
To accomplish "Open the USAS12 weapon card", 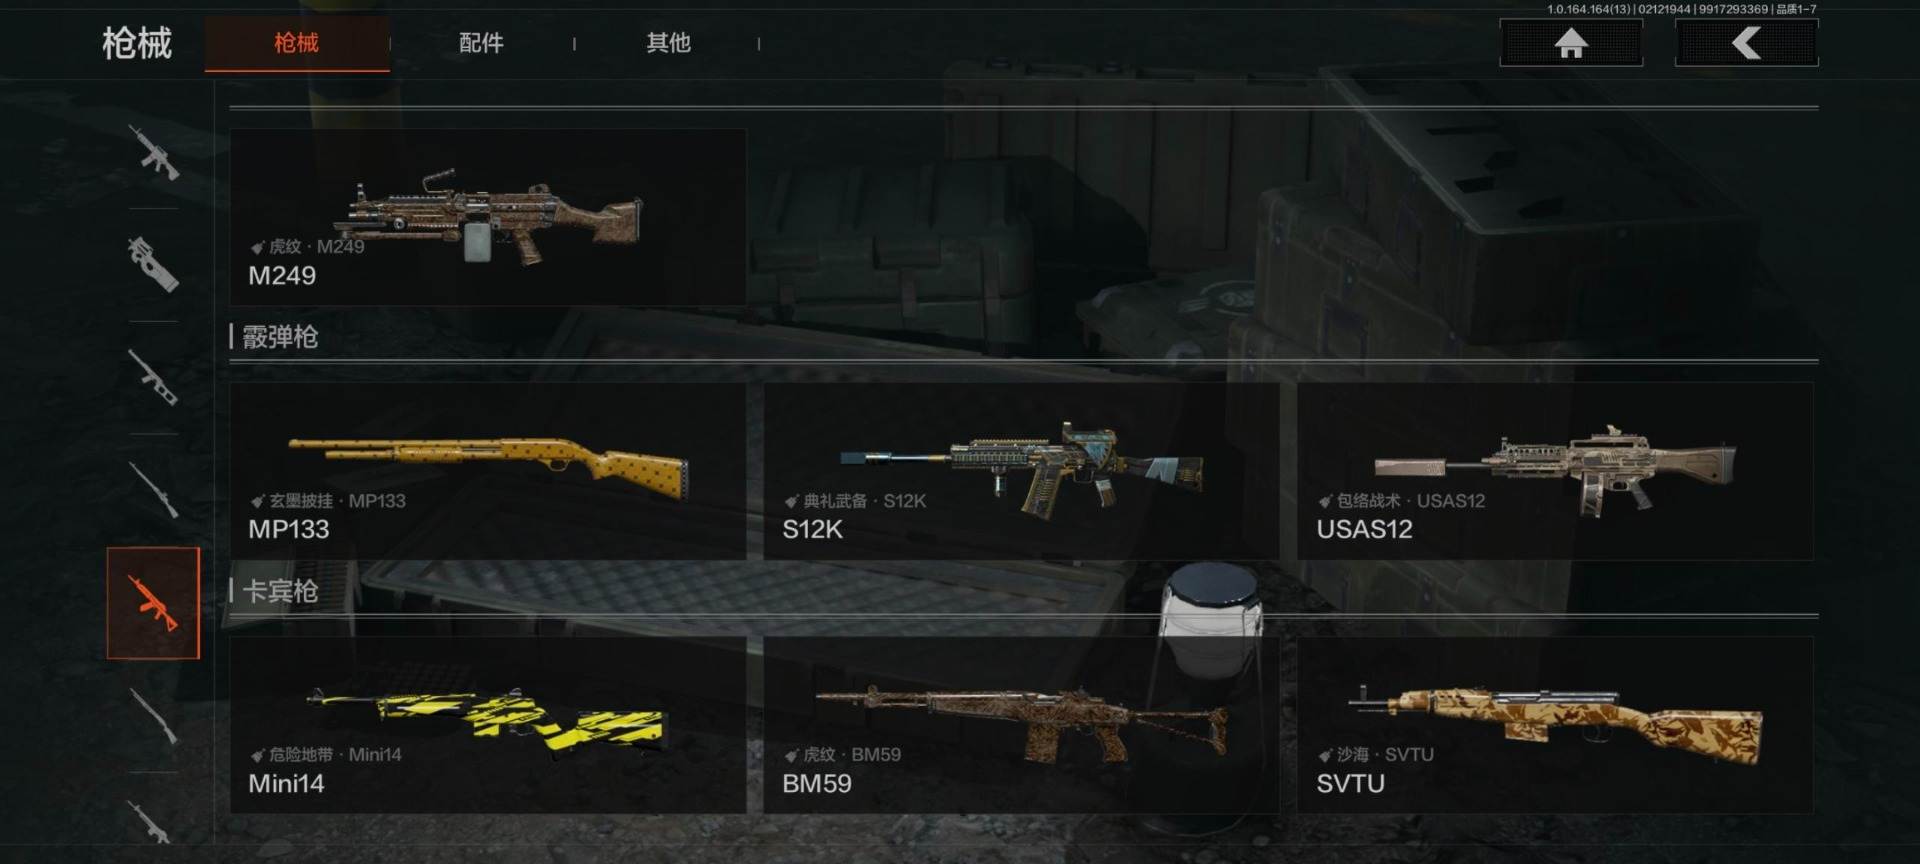I will tap(1555, 470).
